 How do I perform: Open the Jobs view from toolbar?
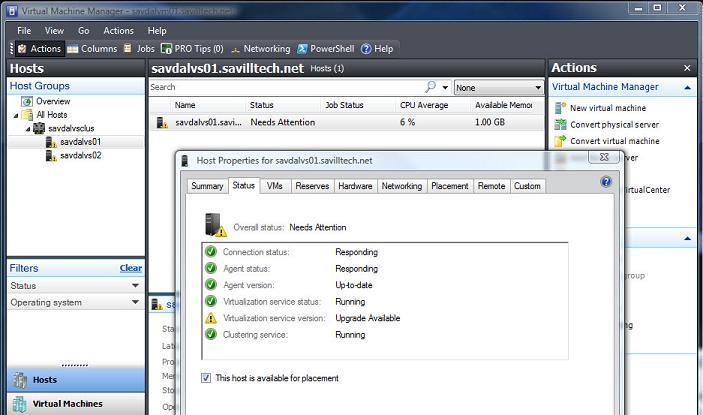[x=139, y=49]
